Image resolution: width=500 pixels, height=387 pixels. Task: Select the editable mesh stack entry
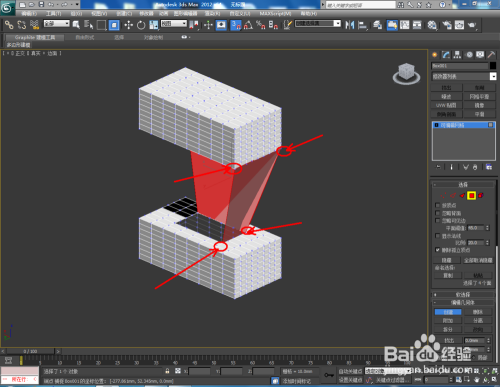pos(464,125)
